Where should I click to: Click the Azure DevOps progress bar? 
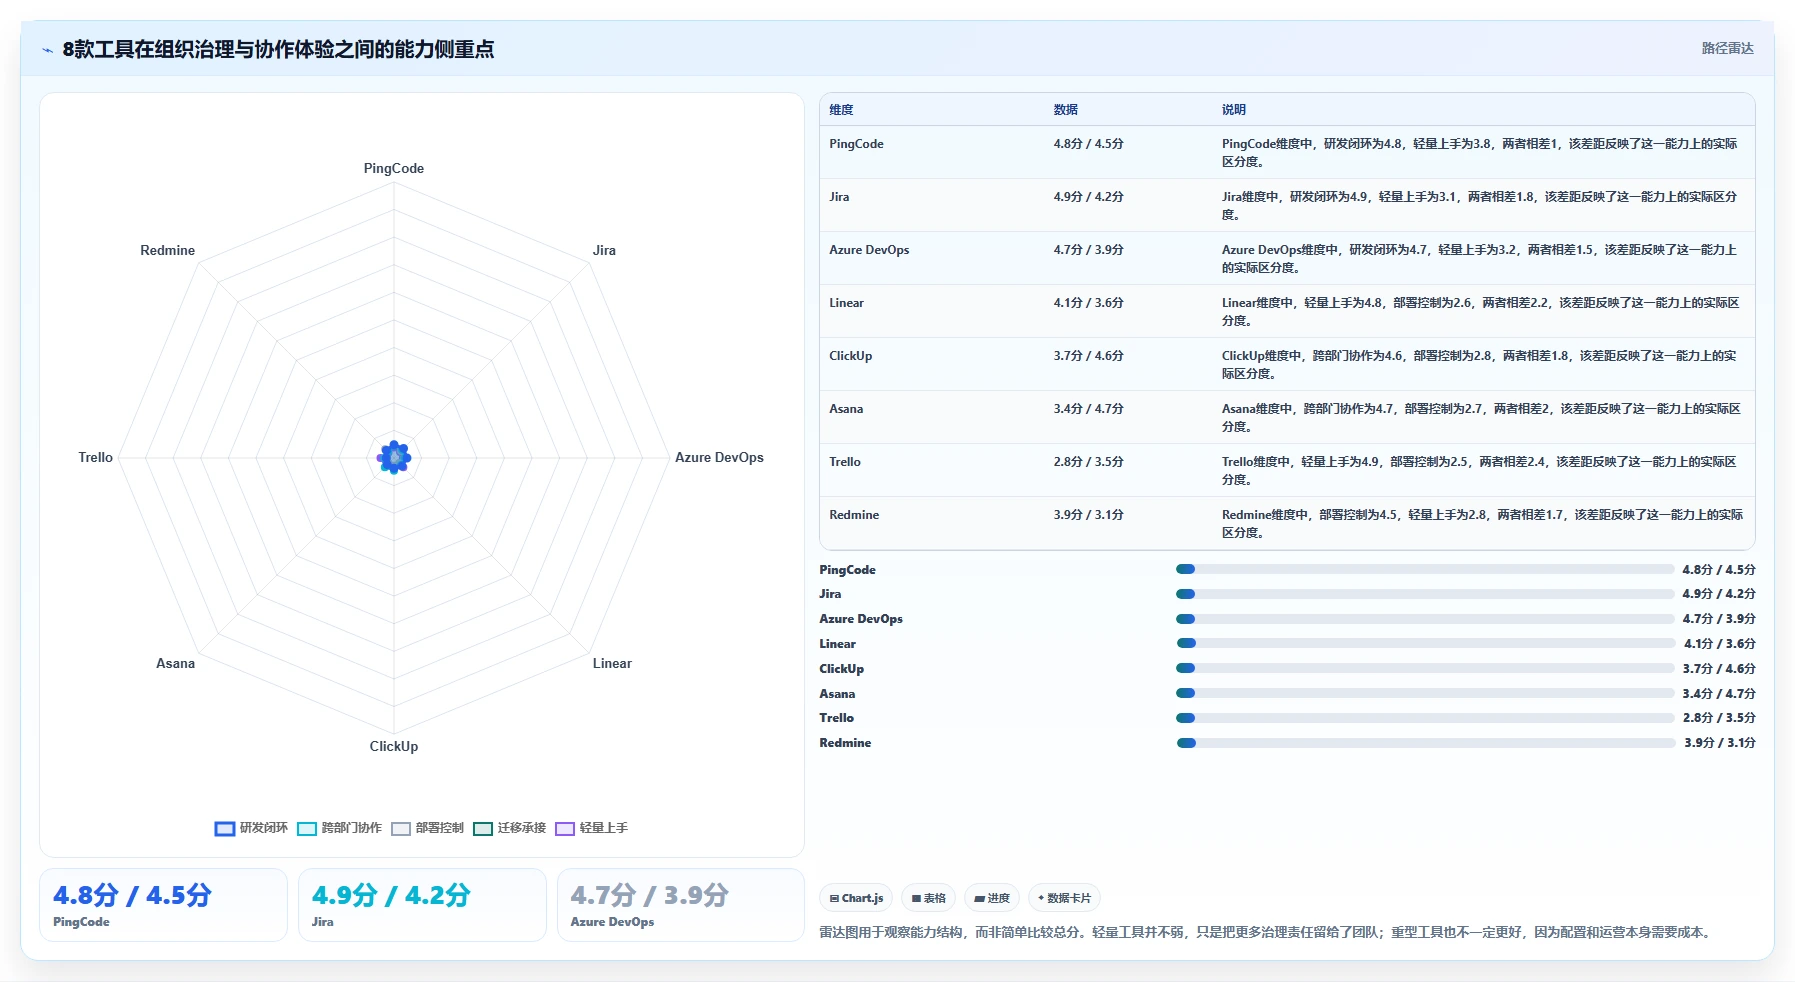coord(1425,619)
